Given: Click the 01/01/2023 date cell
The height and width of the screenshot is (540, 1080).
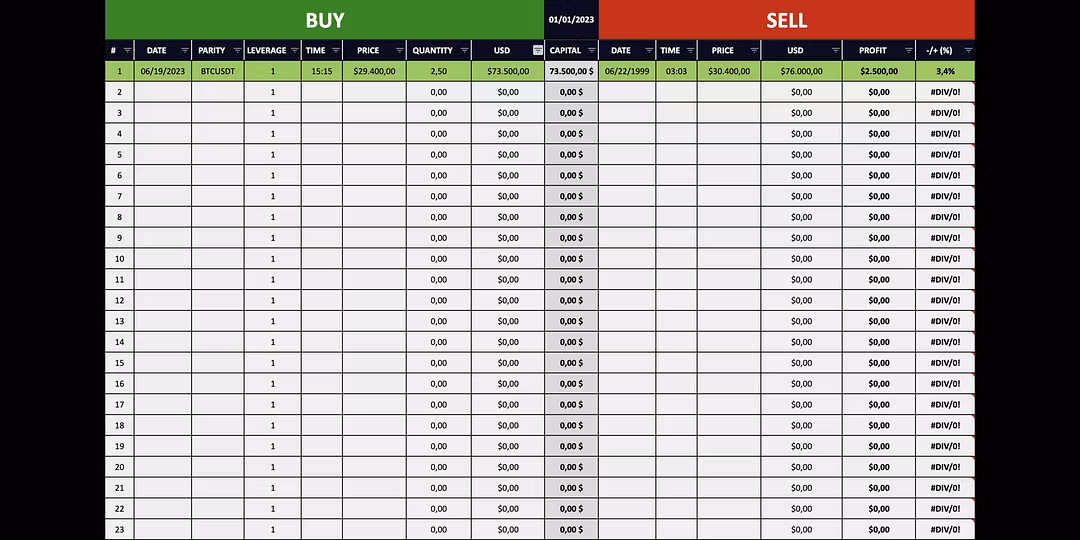Looking at the screenshot, I should click(571, 19).
